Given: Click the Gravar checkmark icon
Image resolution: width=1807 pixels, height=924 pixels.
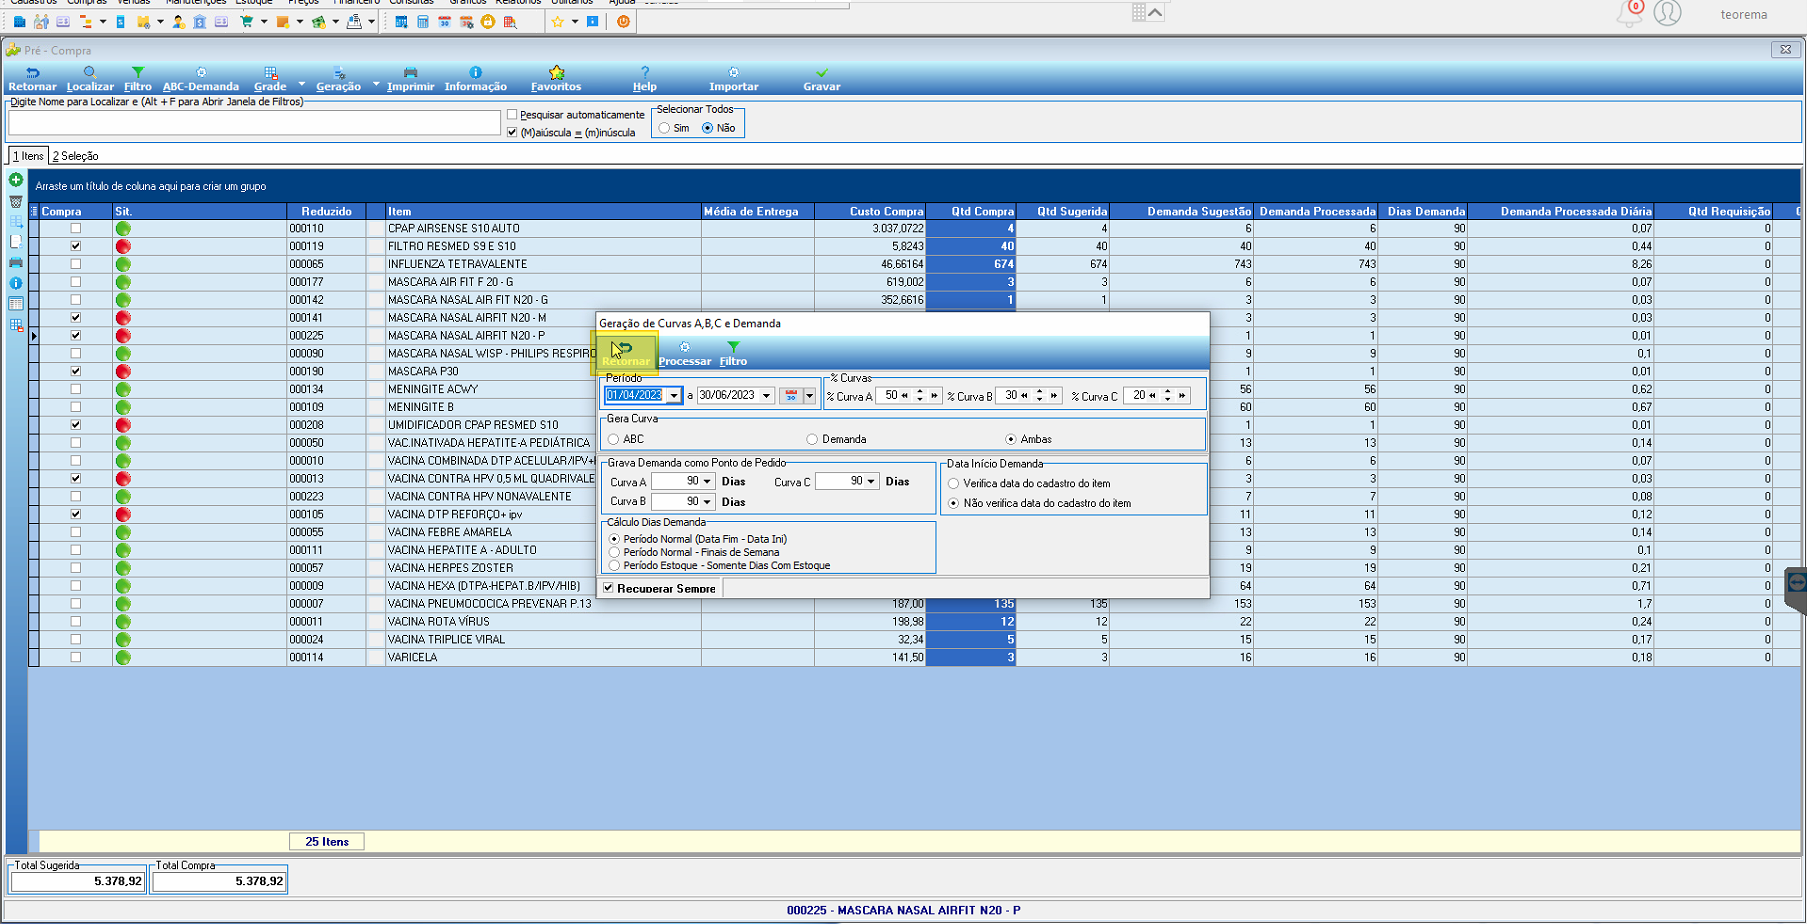Looking at the screenshot, I should pos(822,72).
